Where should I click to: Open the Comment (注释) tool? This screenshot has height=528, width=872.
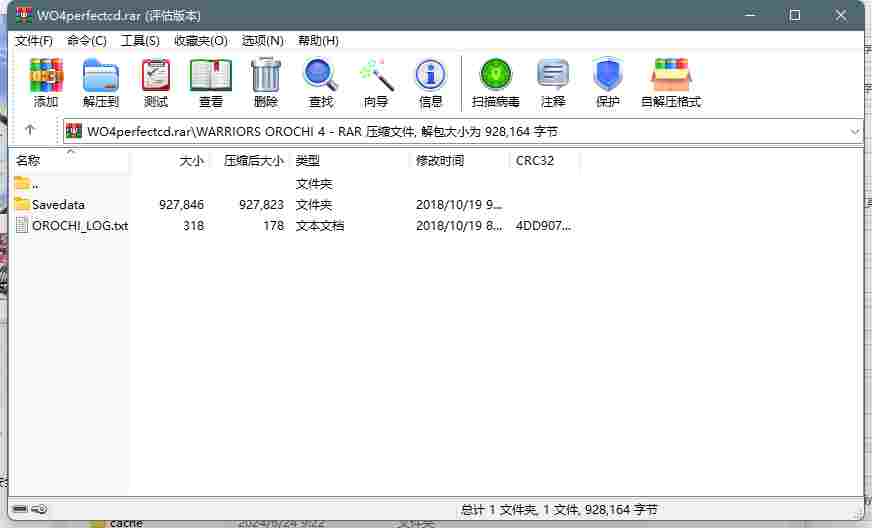[553, 75]
